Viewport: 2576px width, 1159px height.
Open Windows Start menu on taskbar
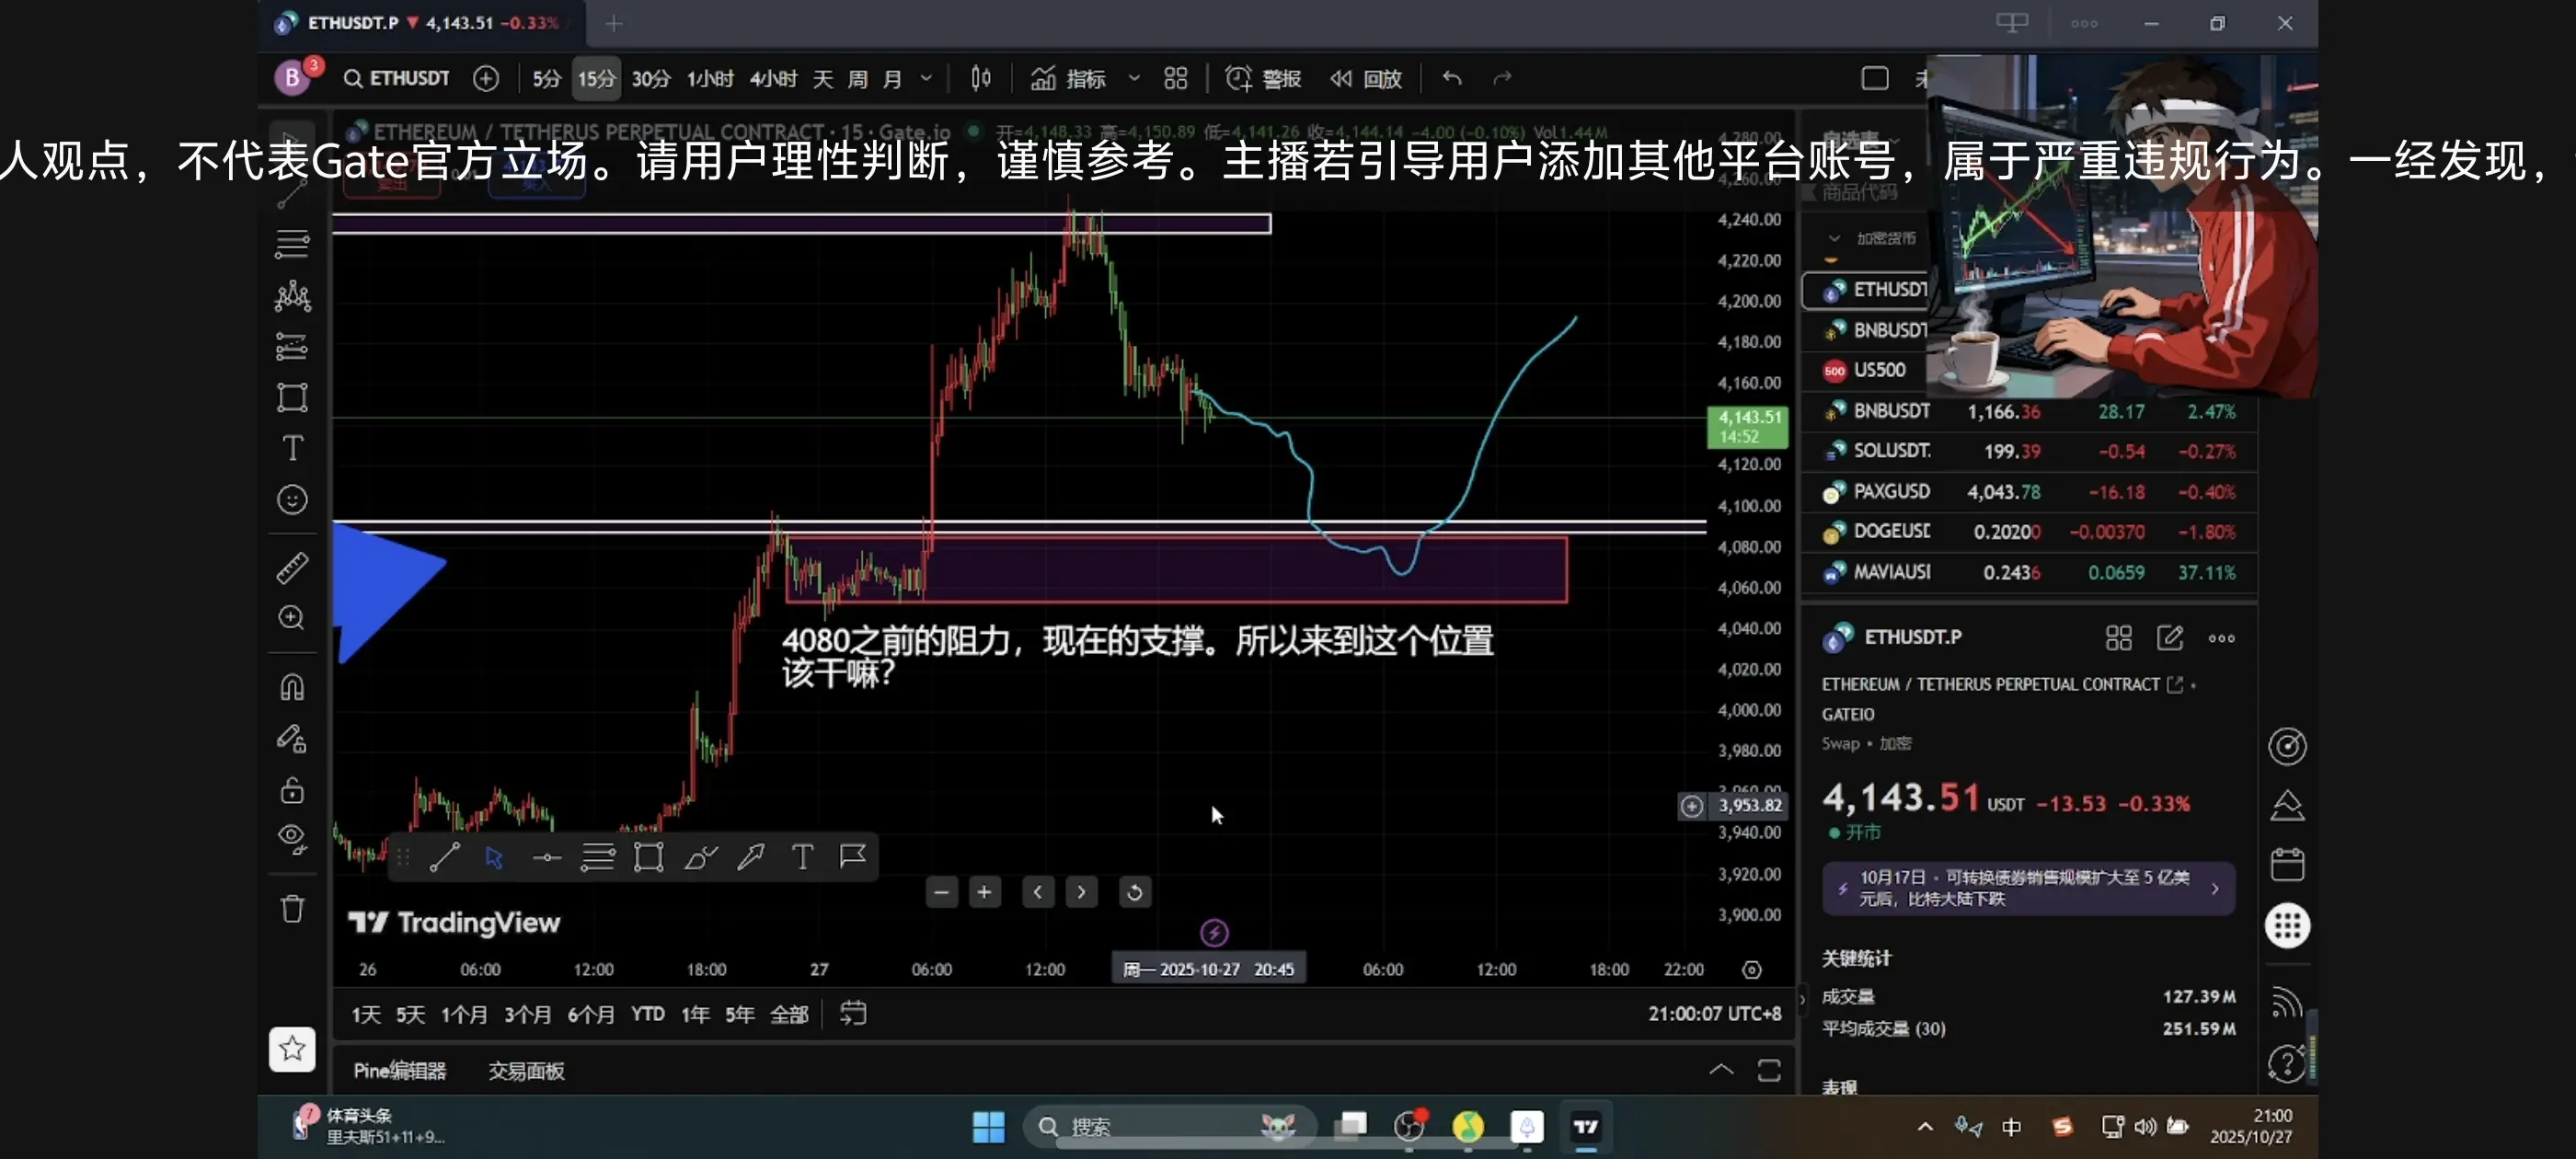(x=988, y=1127)
